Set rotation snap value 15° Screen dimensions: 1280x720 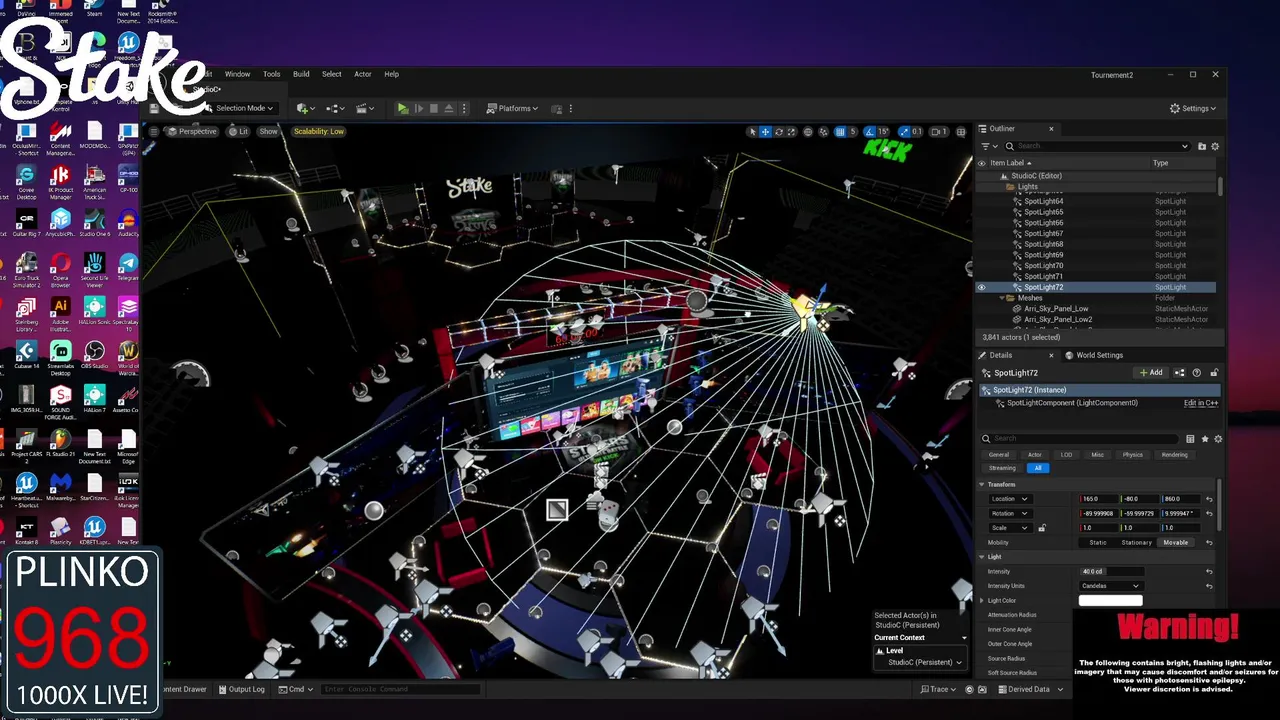coord(883,132)
